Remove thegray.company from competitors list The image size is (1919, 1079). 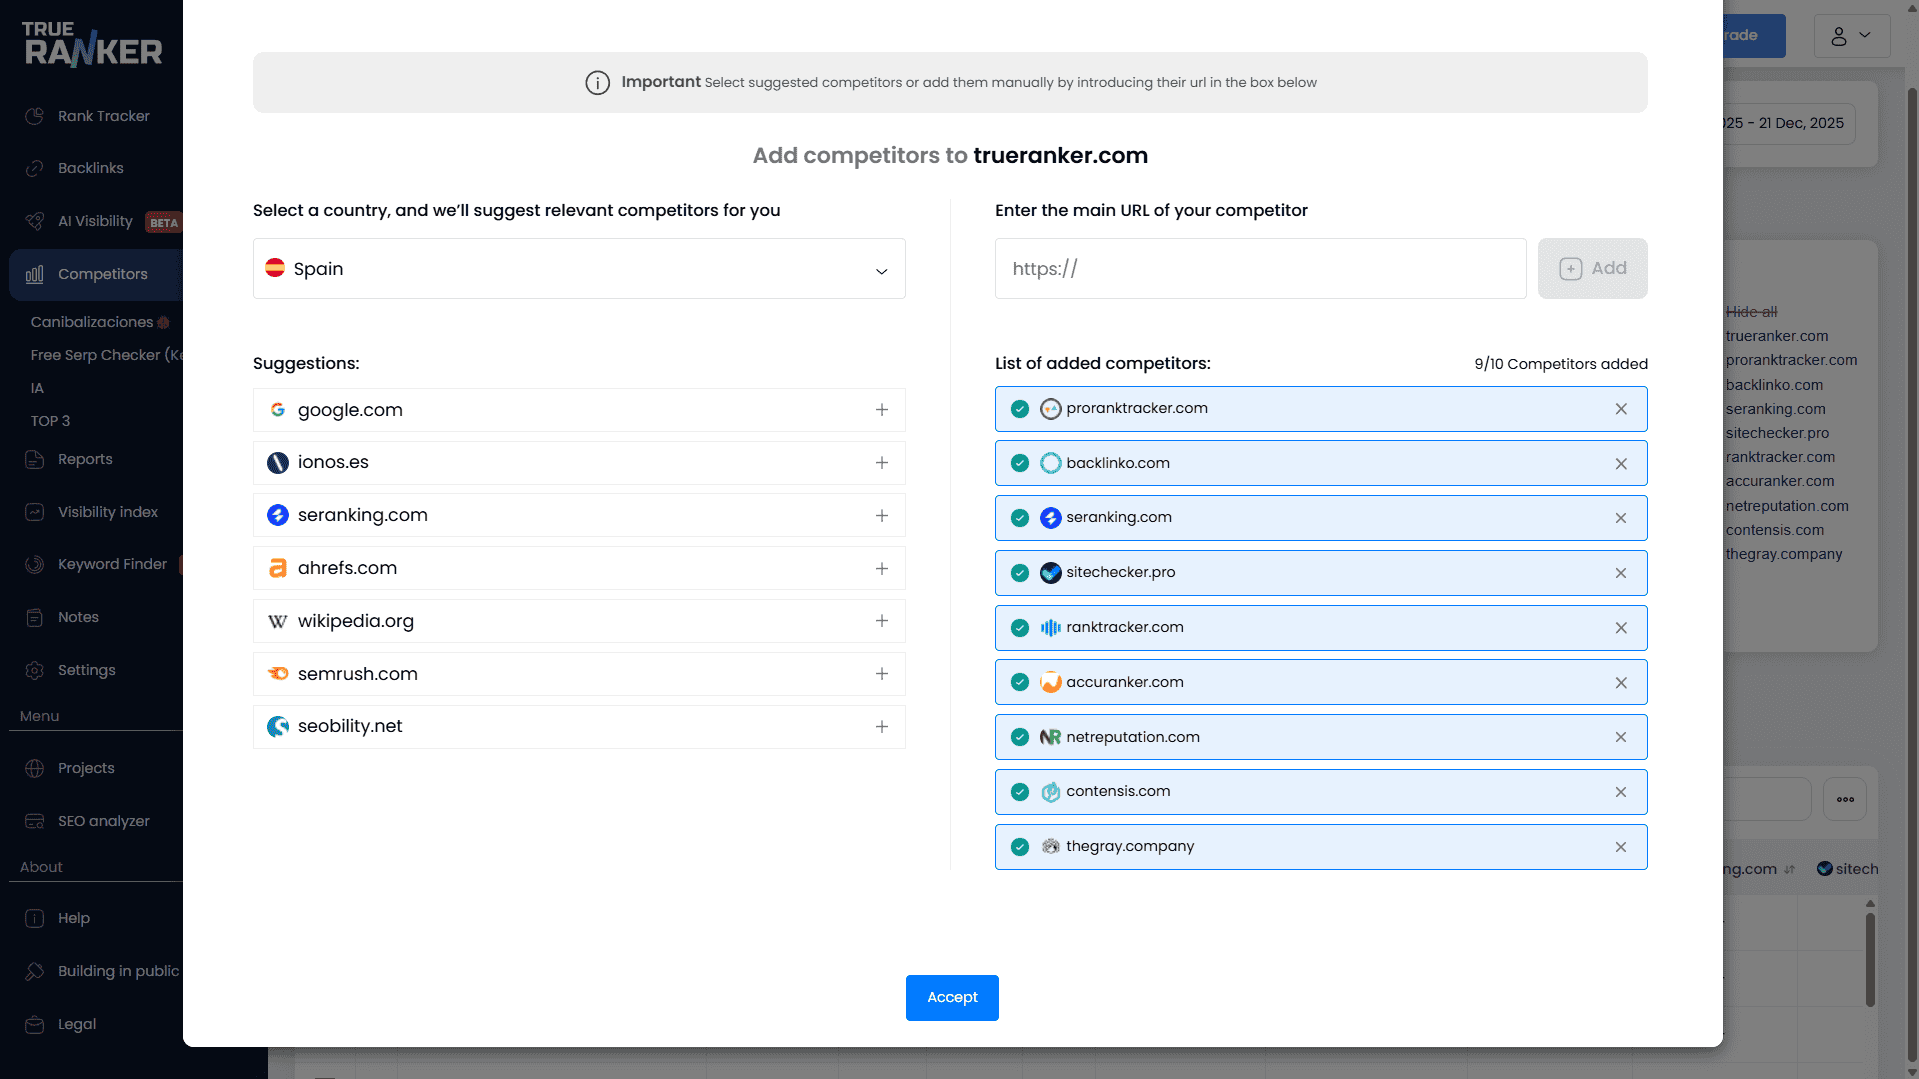click(x=1620, y=847)
